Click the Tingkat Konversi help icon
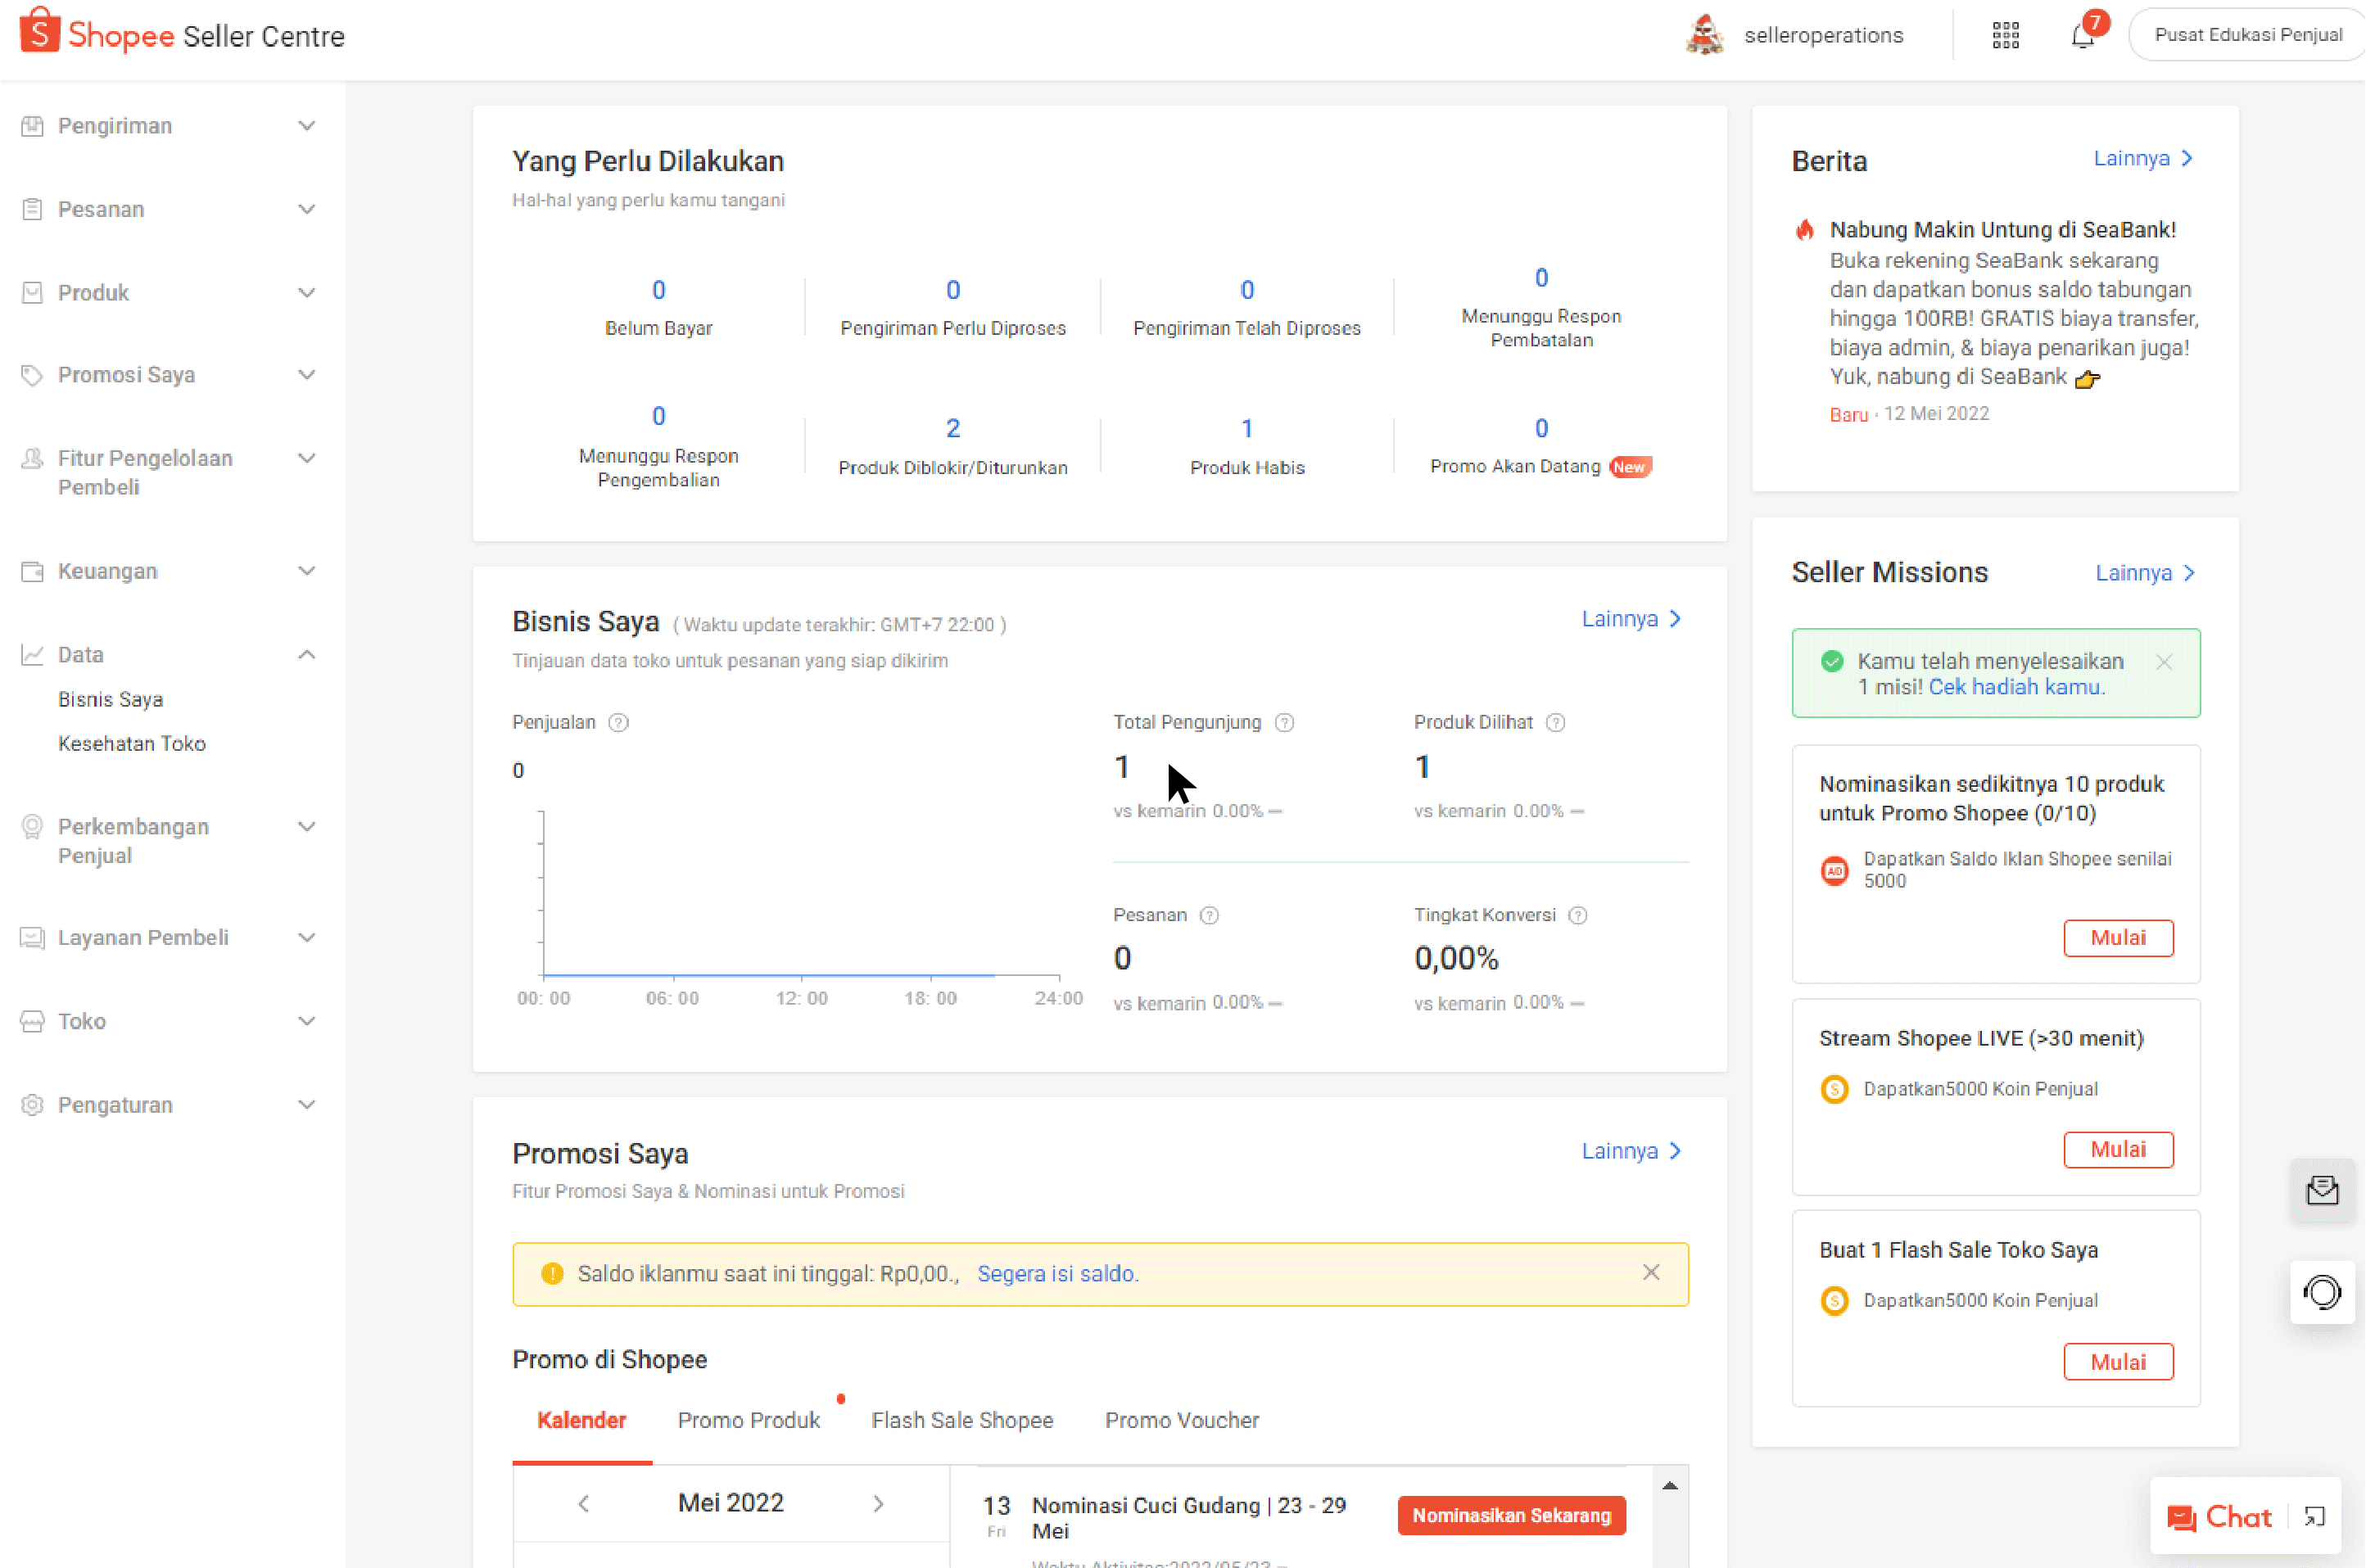The image size is (2366, 1568). coord(1577,916)
